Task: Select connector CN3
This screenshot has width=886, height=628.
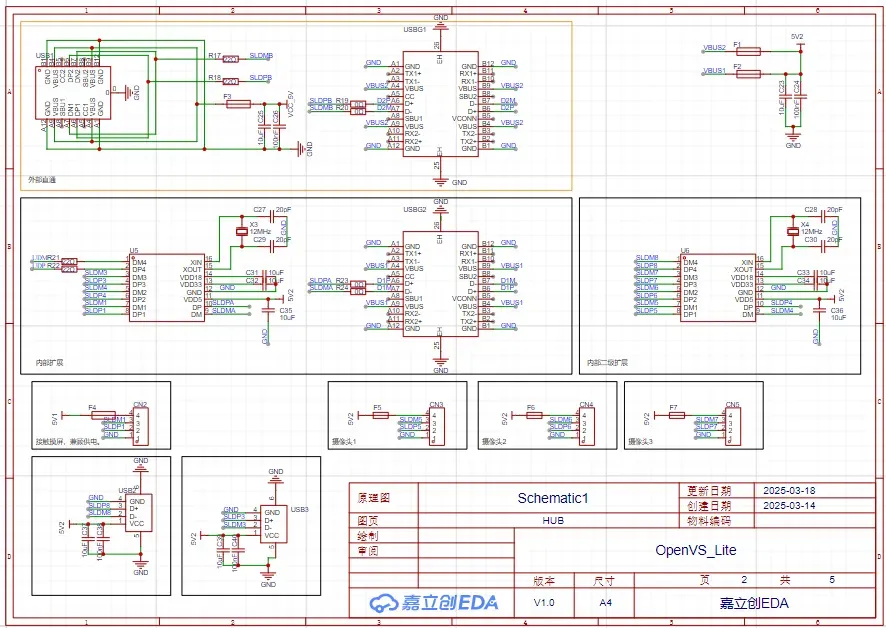Action: tap(436, 426)
